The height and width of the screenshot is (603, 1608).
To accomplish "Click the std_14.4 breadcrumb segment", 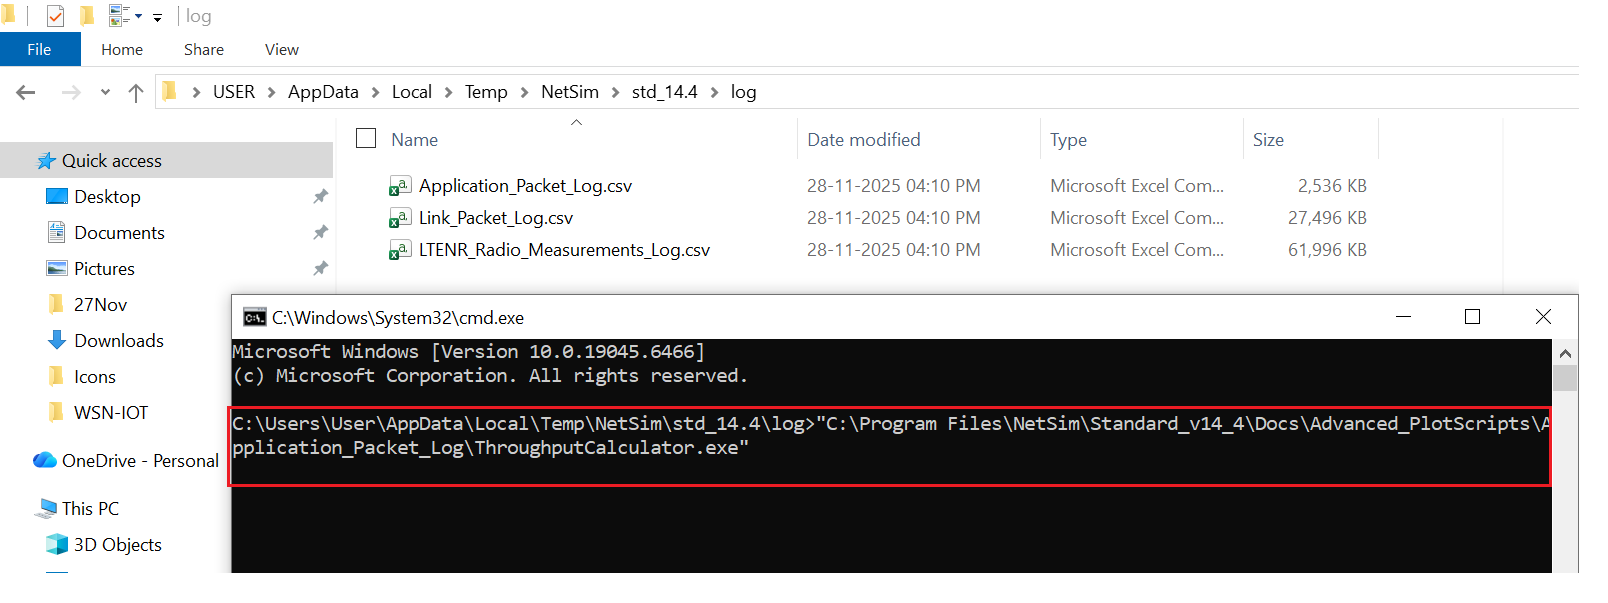I will [665, 92].
